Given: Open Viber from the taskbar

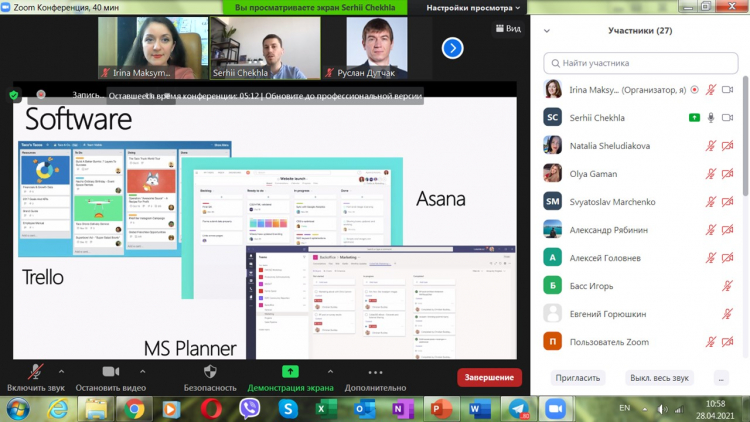Looking at the screenshot, I should point(248,408).
